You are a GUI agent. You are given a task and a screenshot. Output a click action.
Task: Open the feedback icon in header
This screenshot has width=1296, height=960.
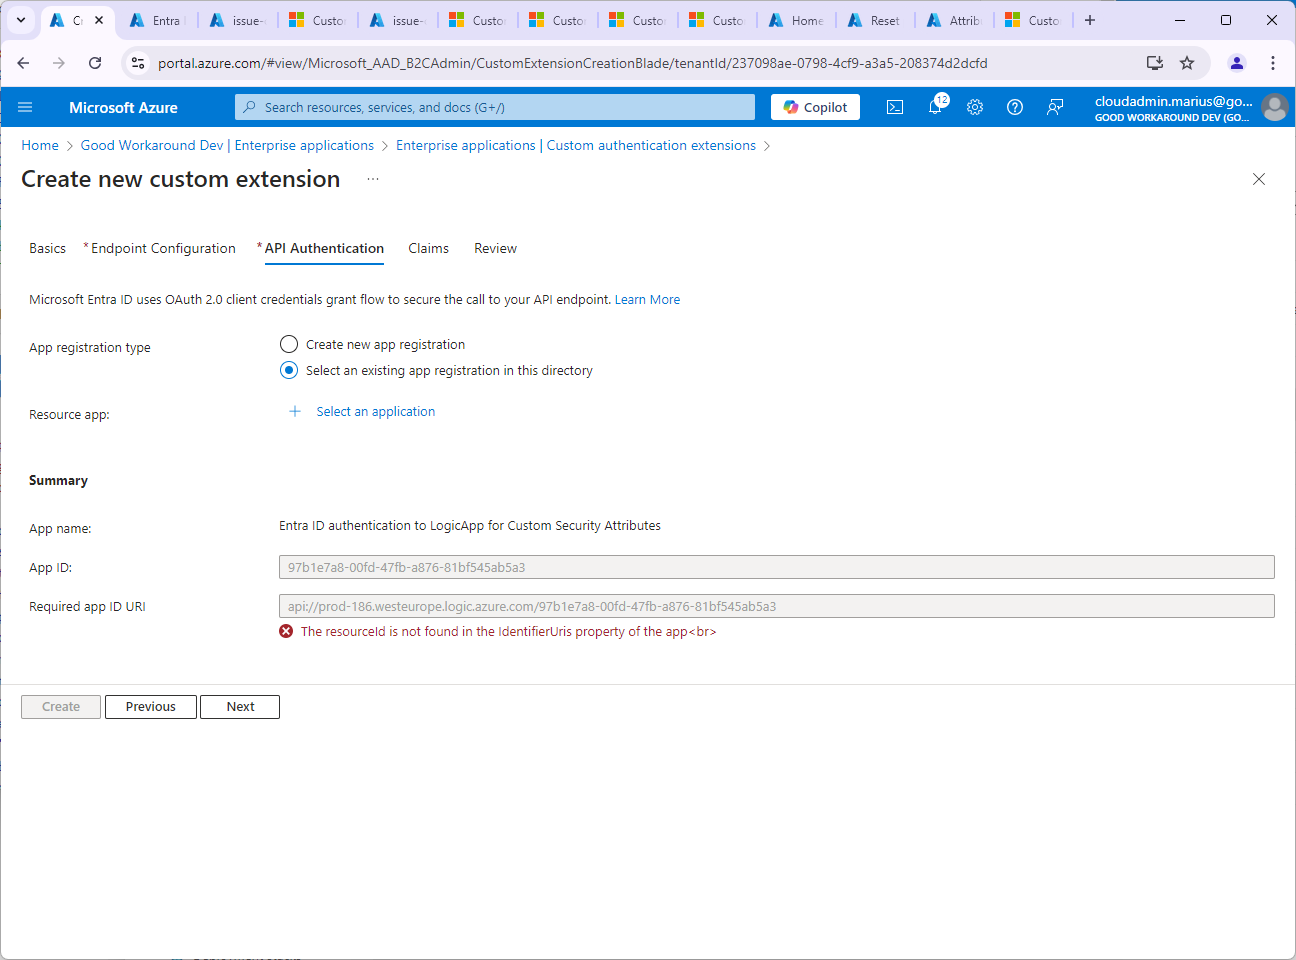click(x=1055, y=107)
